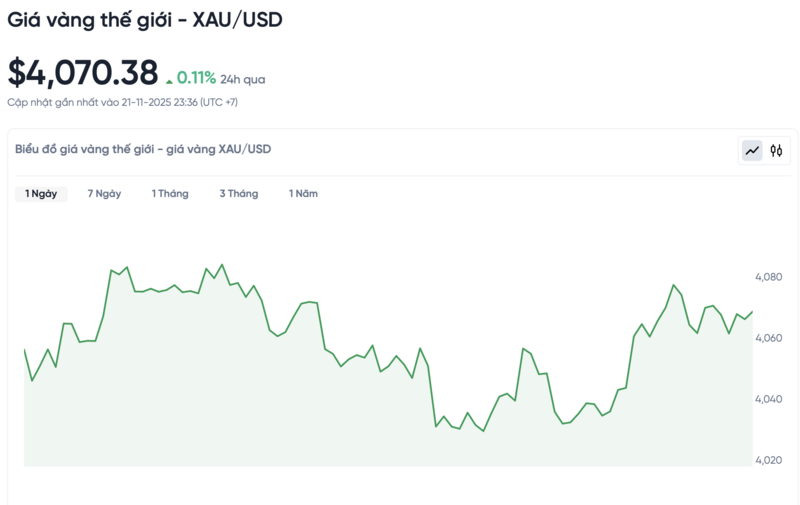
Task: Open the 3 Tháng chart range
Action: [239, 194]
